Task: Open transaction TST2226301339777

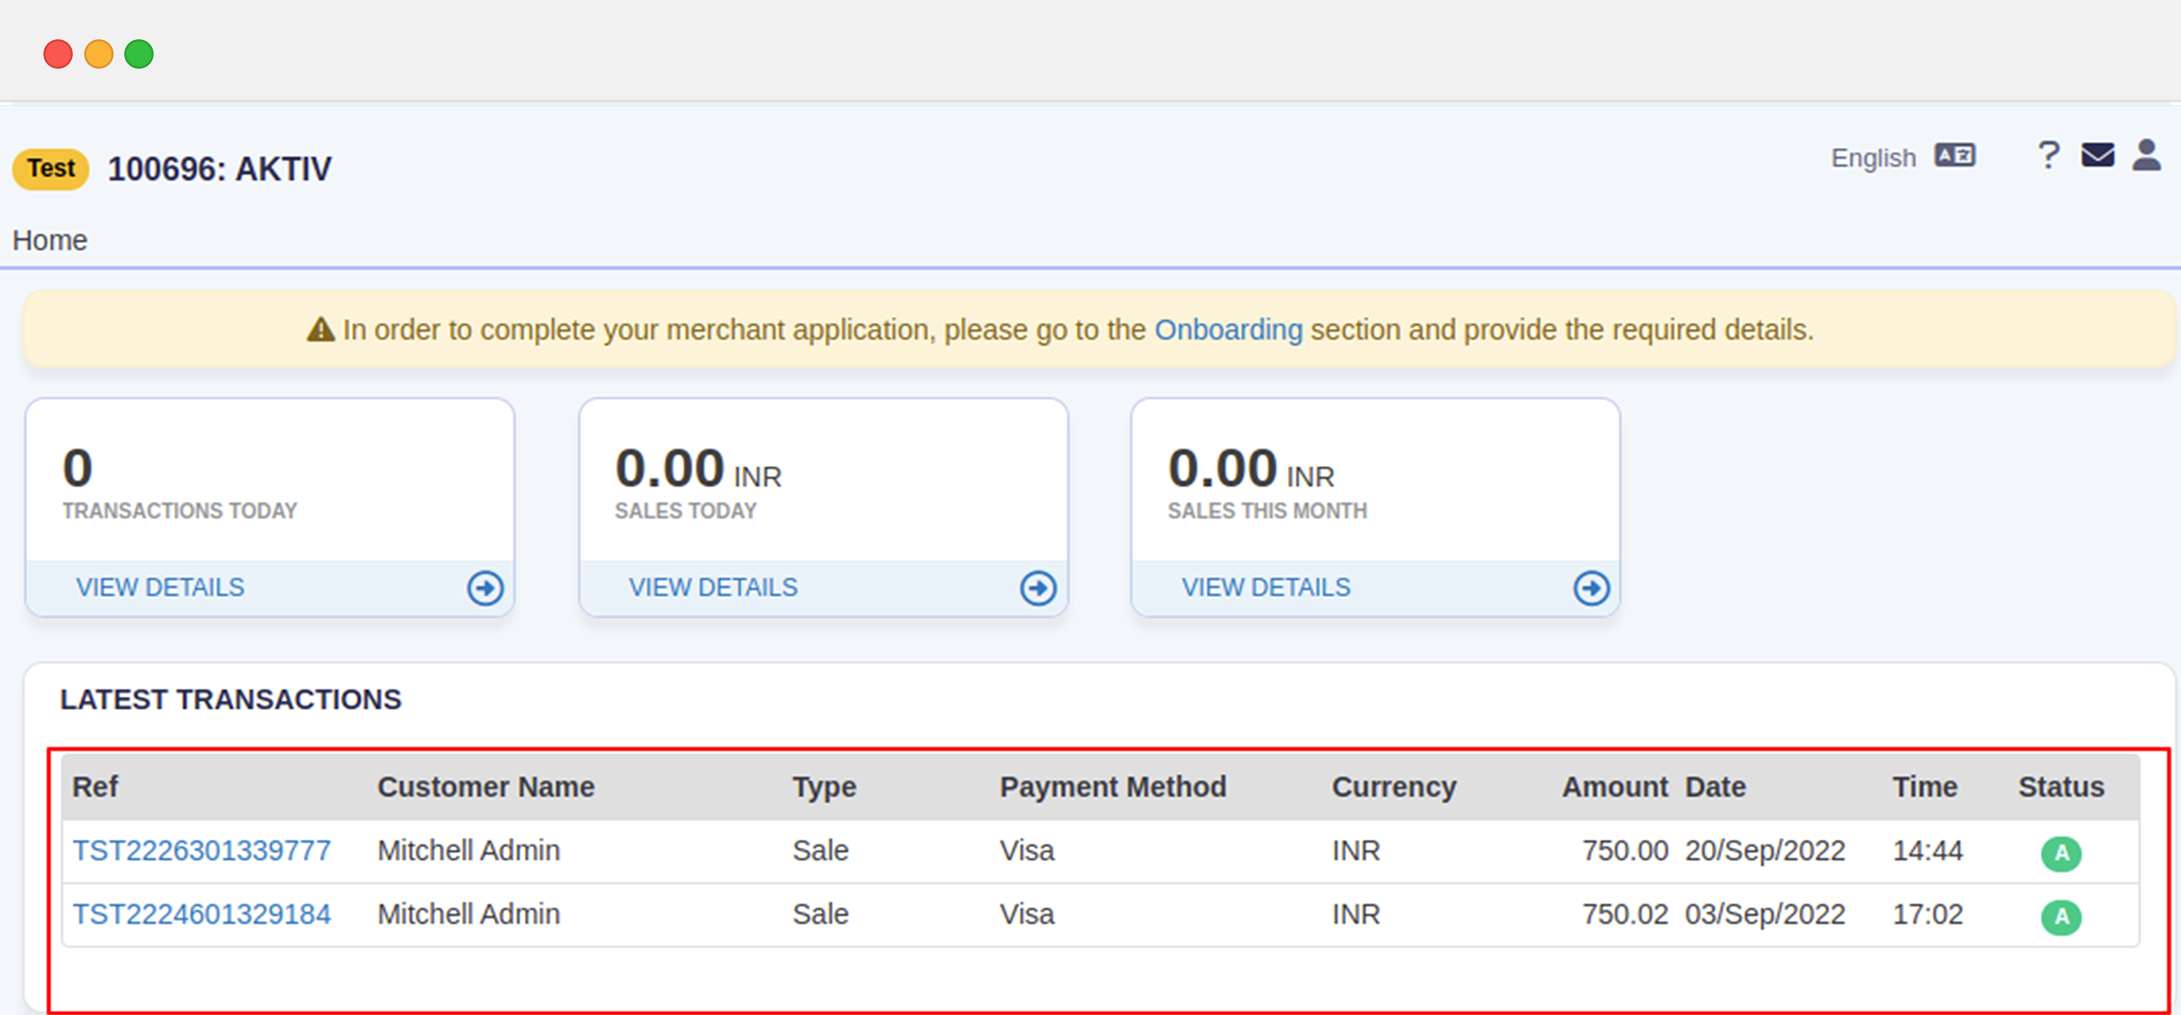Action: click(201, 851)
